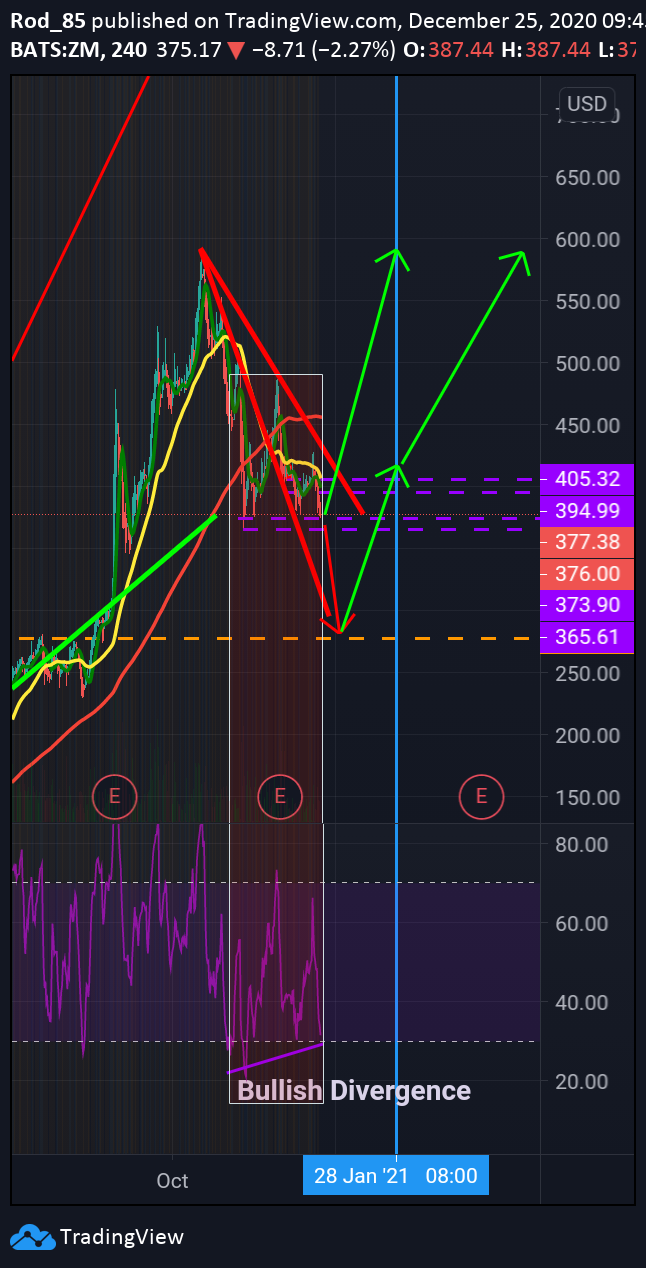Click the 394.99 price label

587,510
